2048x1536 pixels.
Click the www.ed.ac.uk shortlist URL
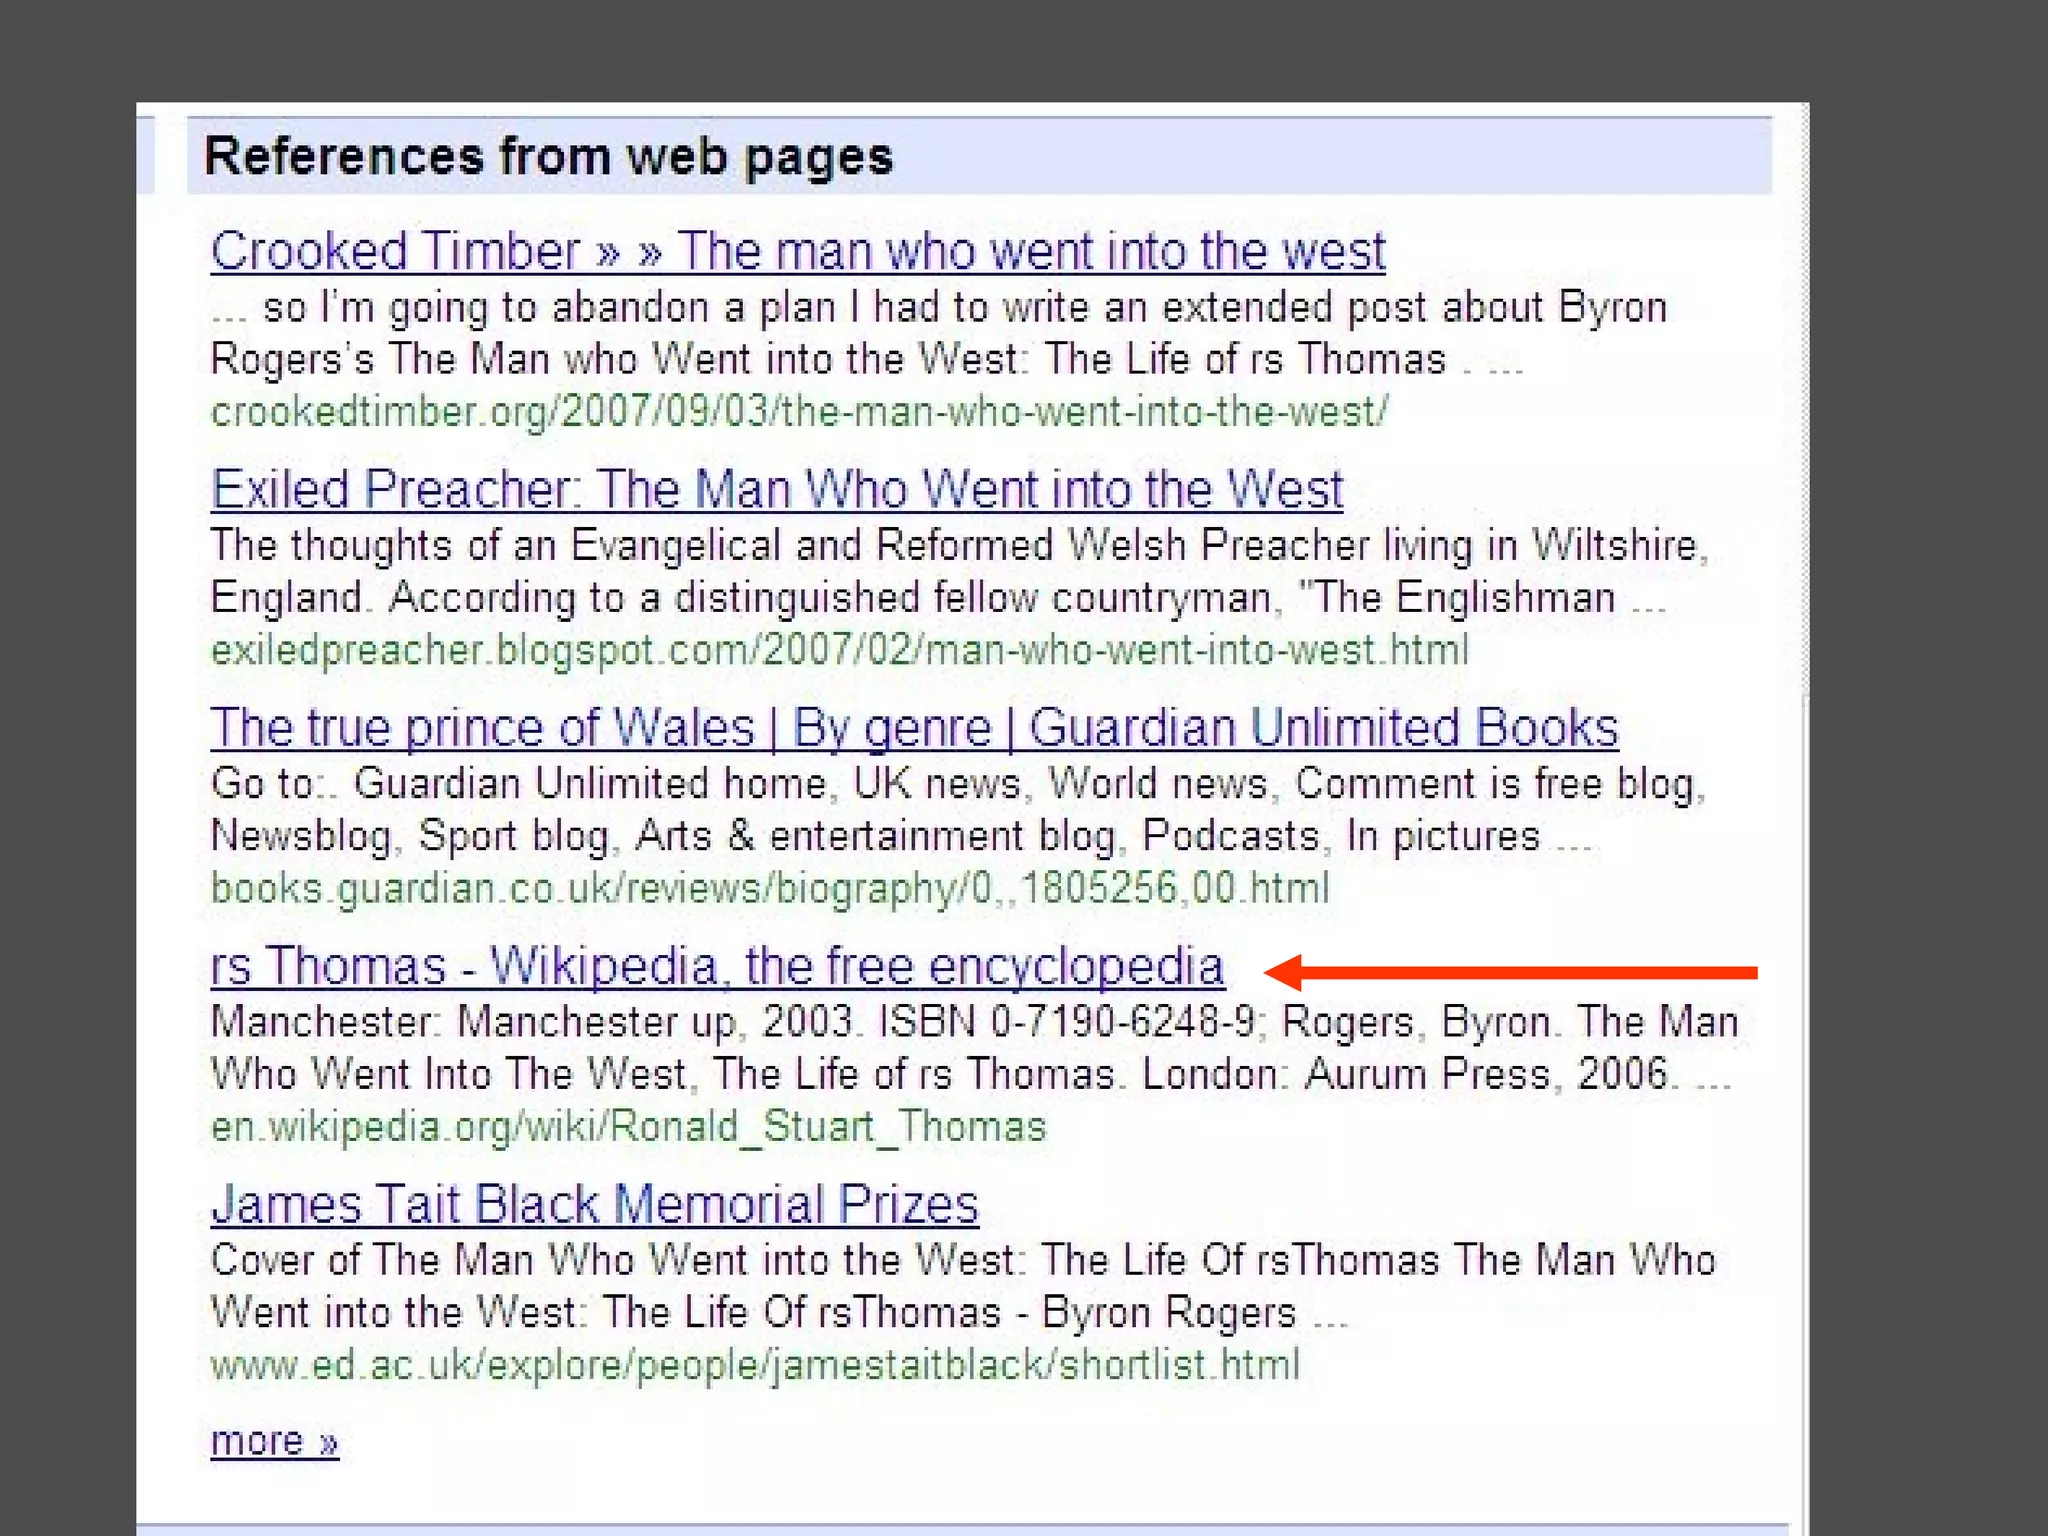pos(754,1365)
